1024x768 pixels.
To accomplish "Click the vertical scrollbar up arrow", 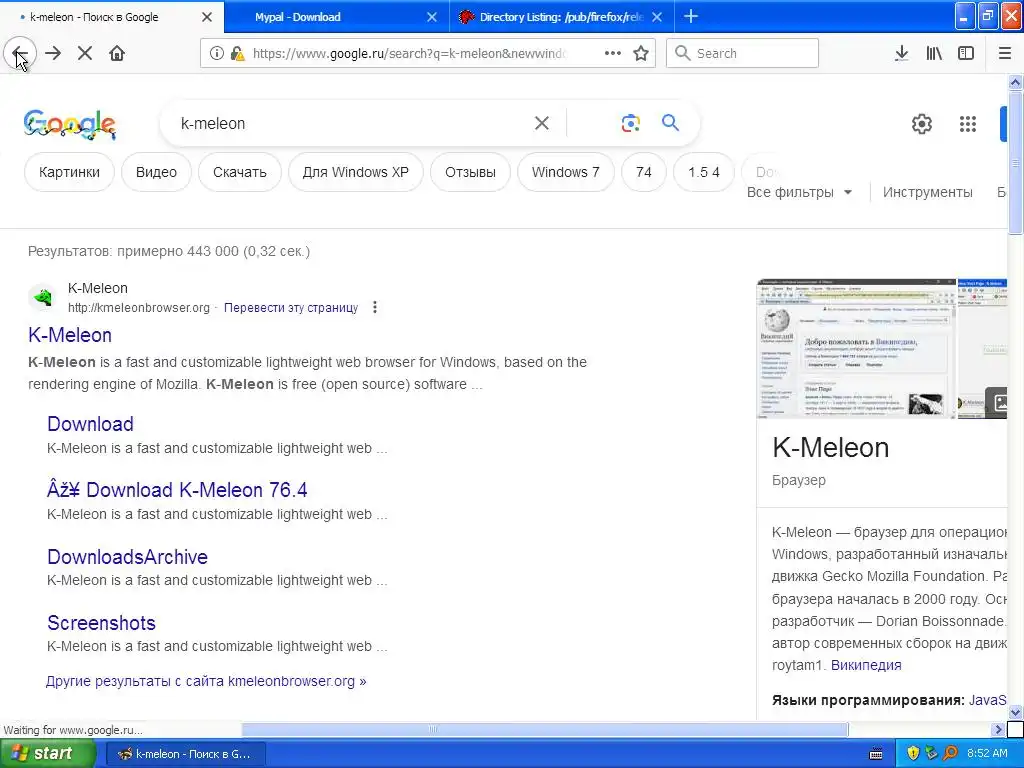I will [1015, 82].
